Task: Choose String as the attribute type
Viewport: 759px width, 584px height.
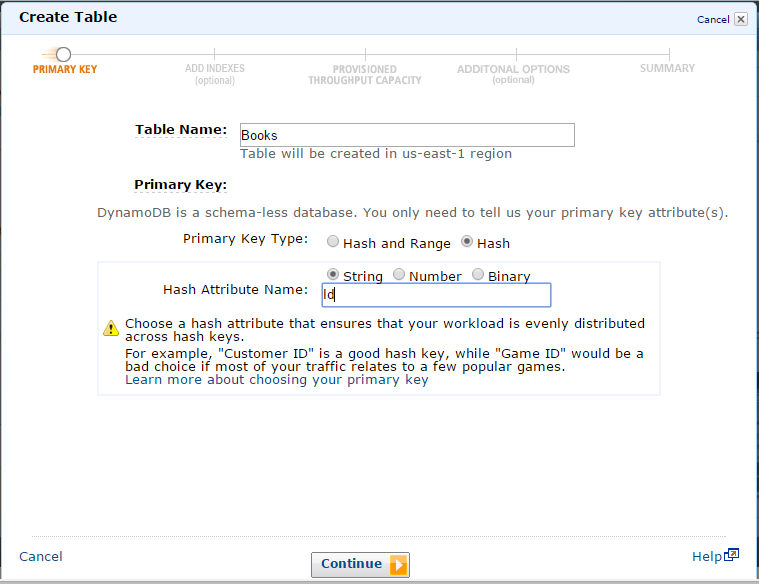Action: pos(333,275)
